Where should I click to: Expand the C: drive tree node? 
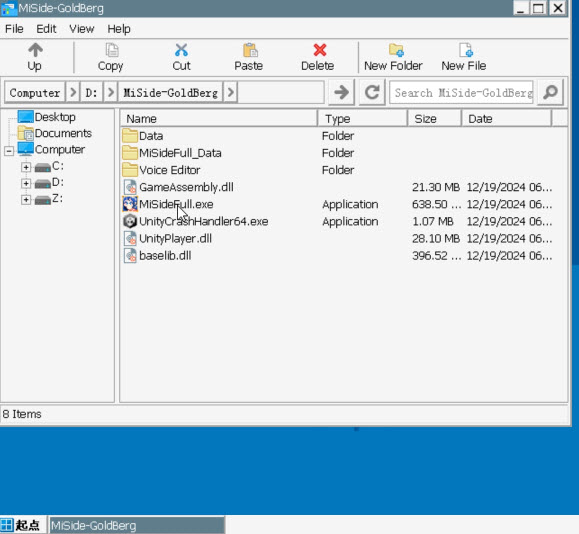(26, 167)
